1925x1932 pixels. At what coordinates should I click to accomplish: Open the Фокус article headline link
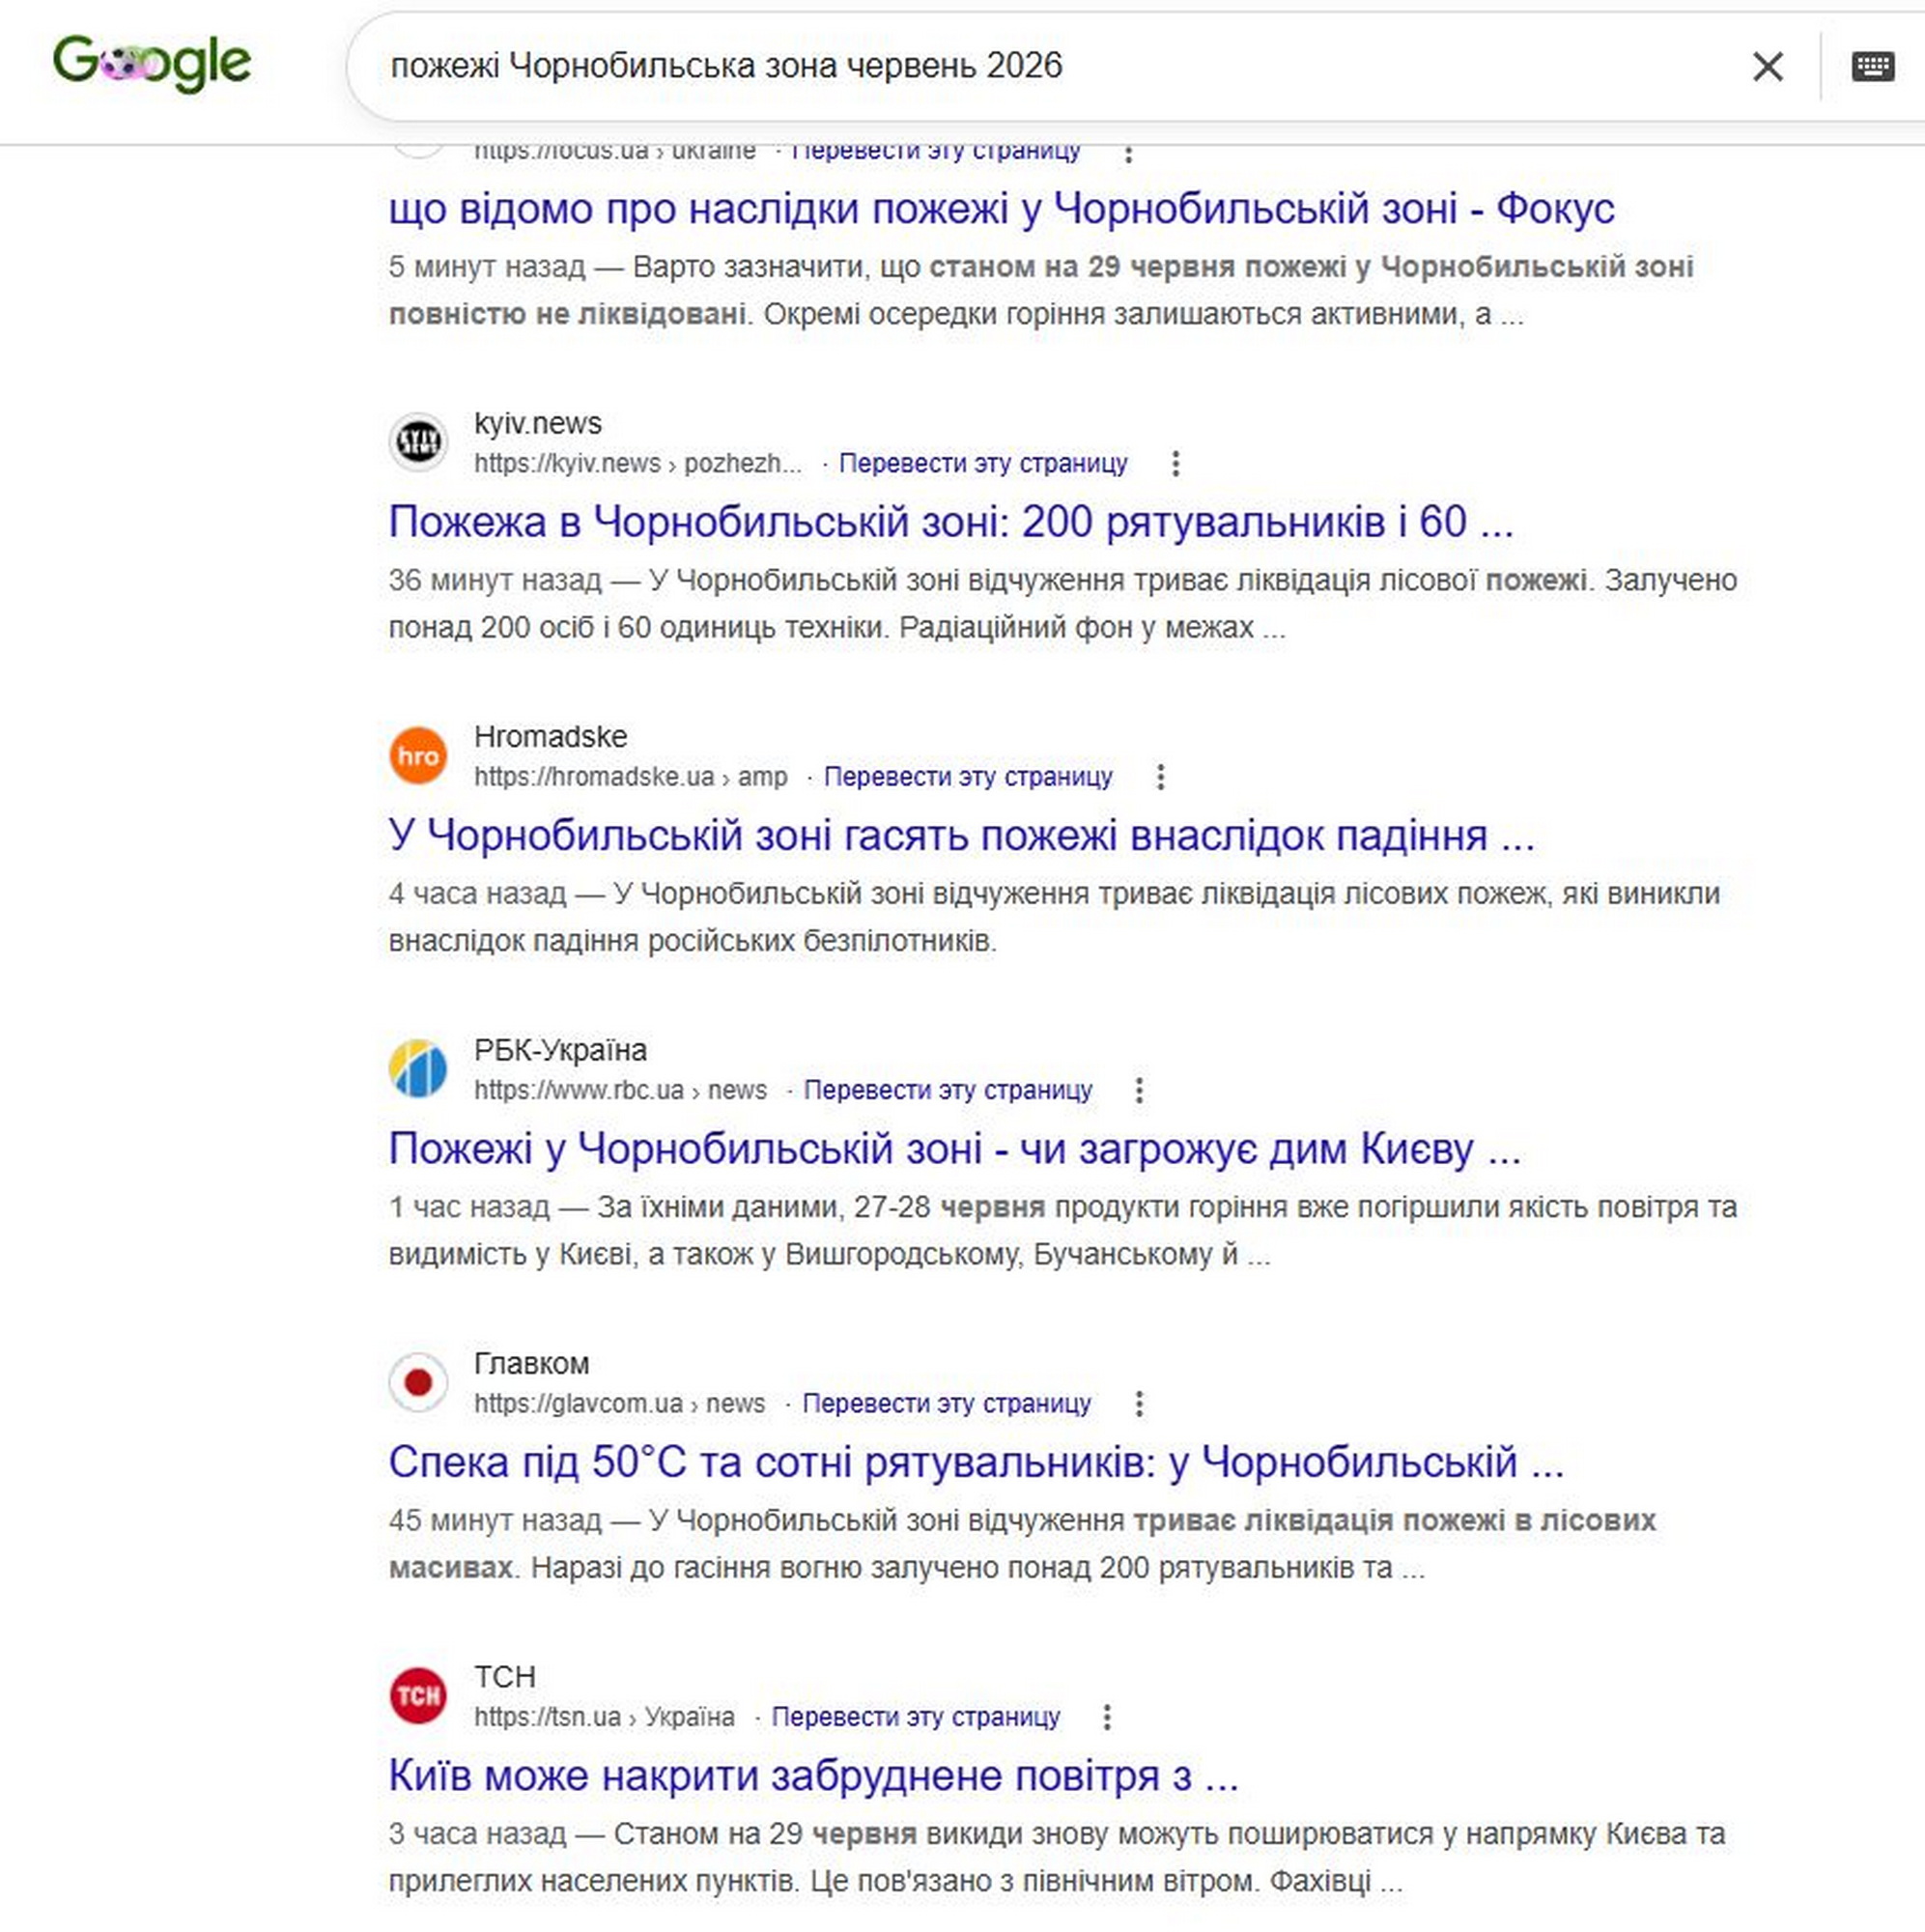coord(1001,209)
